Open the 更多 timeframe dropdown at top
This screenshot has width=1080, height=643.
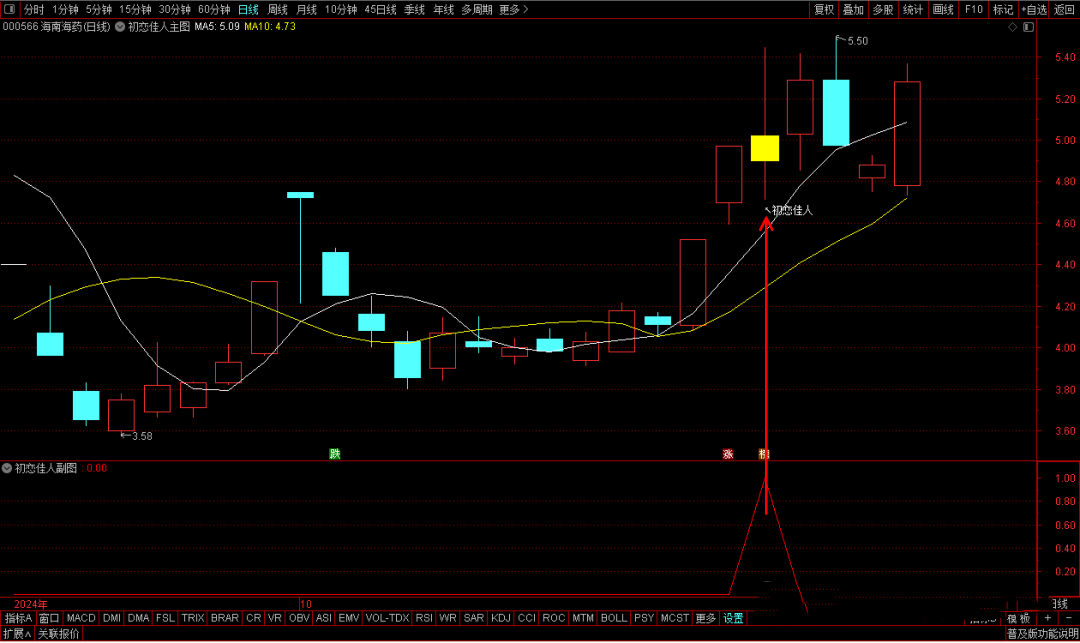click(x=513, y=9)
